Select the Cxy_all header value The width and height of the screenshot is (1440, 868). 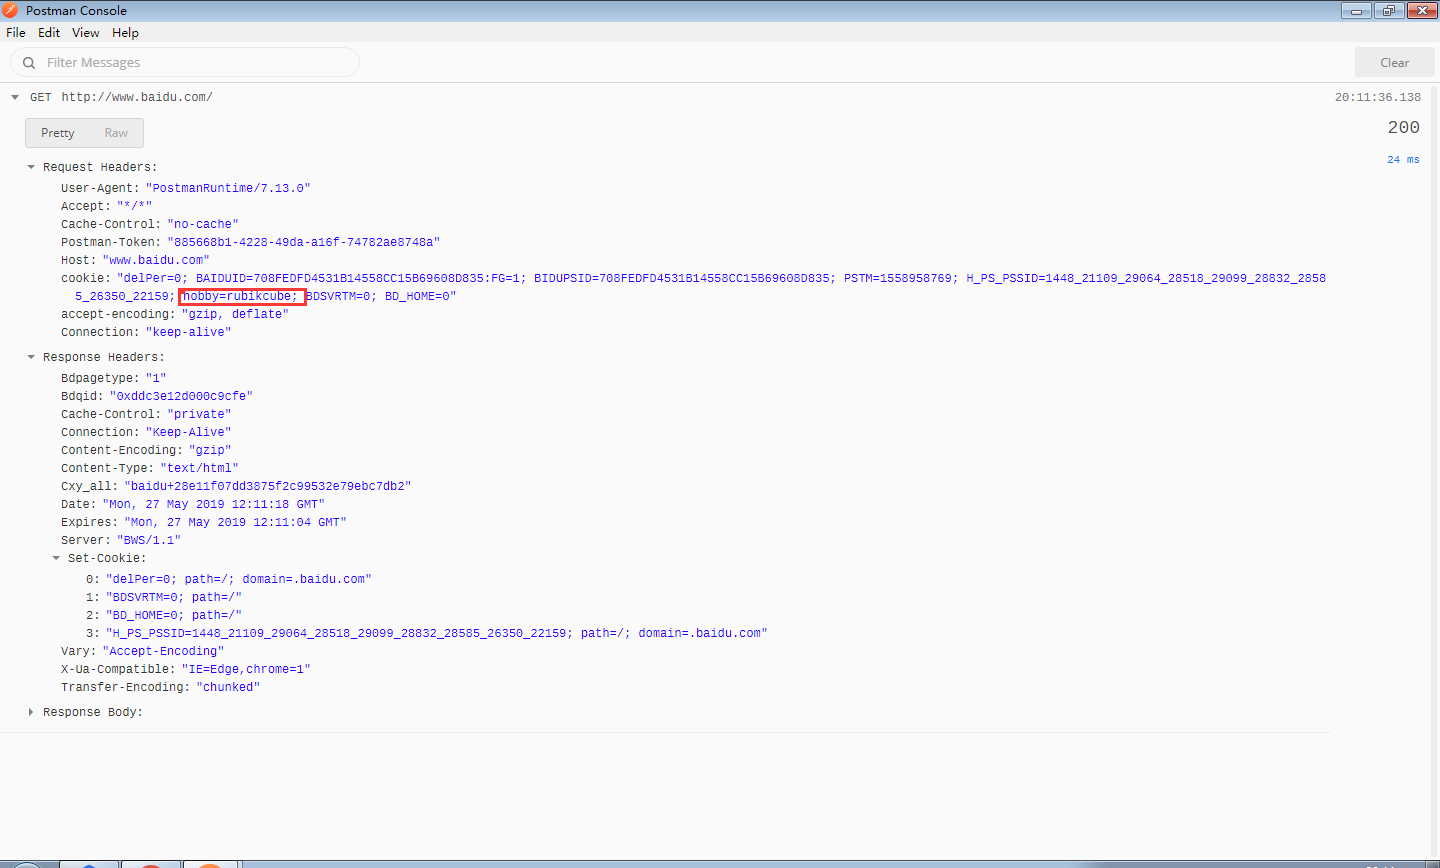pyautogui.click(x=268, y=486)
